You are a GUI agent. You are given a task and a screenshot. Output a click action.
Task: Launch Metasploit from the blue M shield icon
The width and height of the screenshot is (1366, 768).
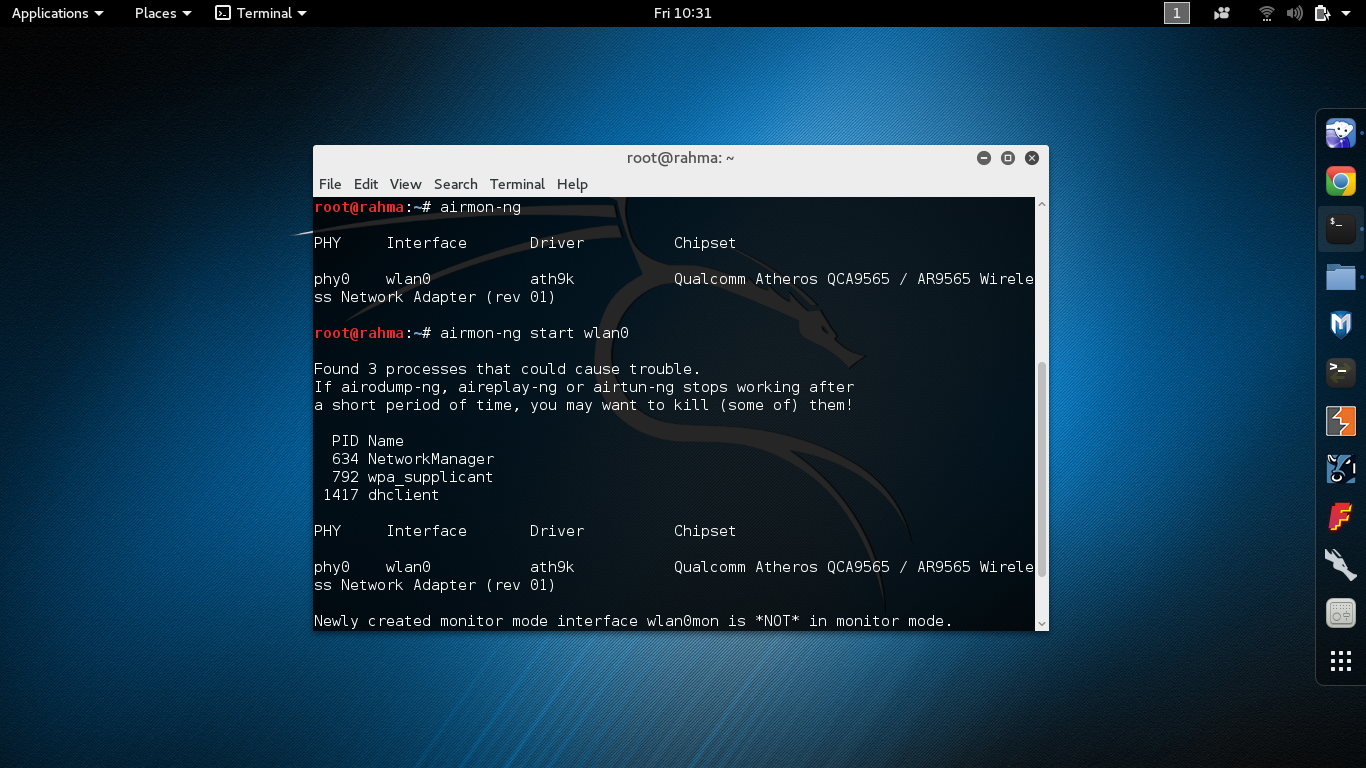coord(1340,325)
